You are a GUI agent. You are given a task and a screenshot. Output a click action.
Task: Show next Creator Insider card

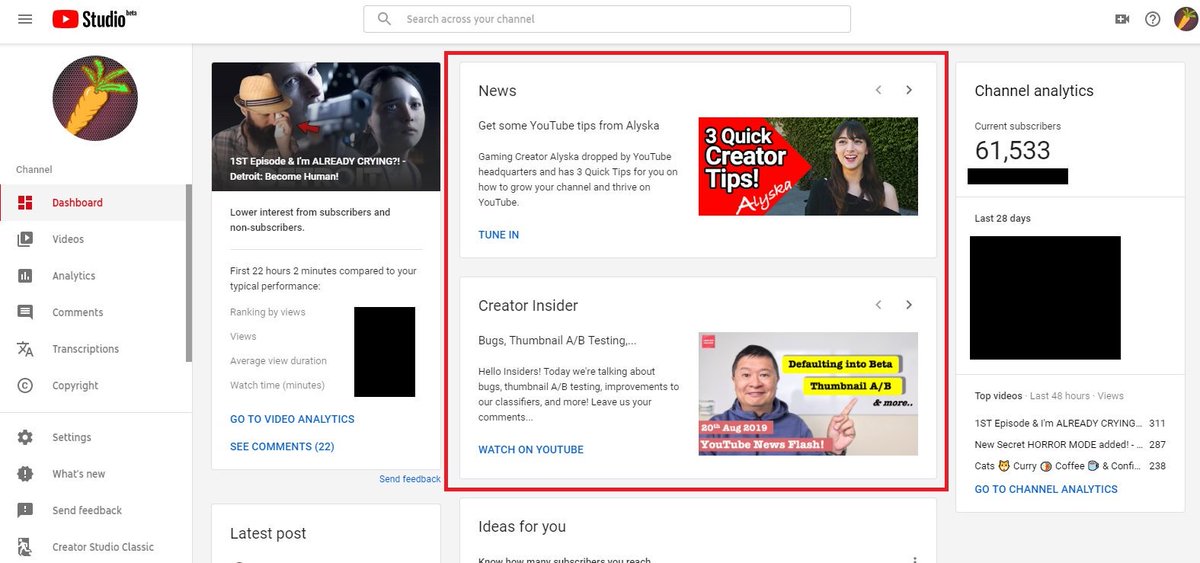point(909,305)
